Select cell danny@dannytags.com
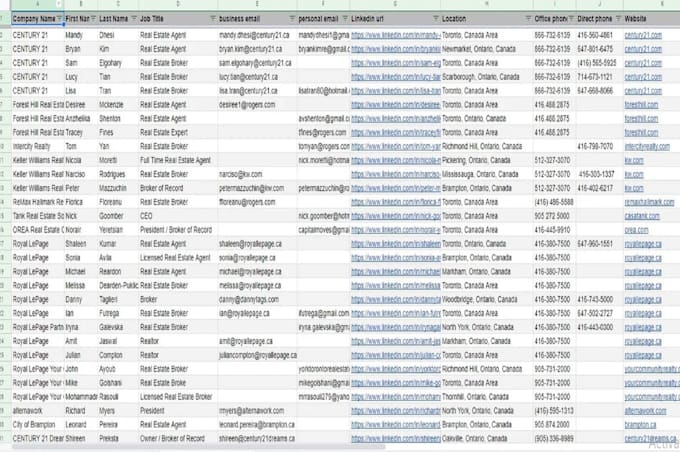 tap(257, 299)
